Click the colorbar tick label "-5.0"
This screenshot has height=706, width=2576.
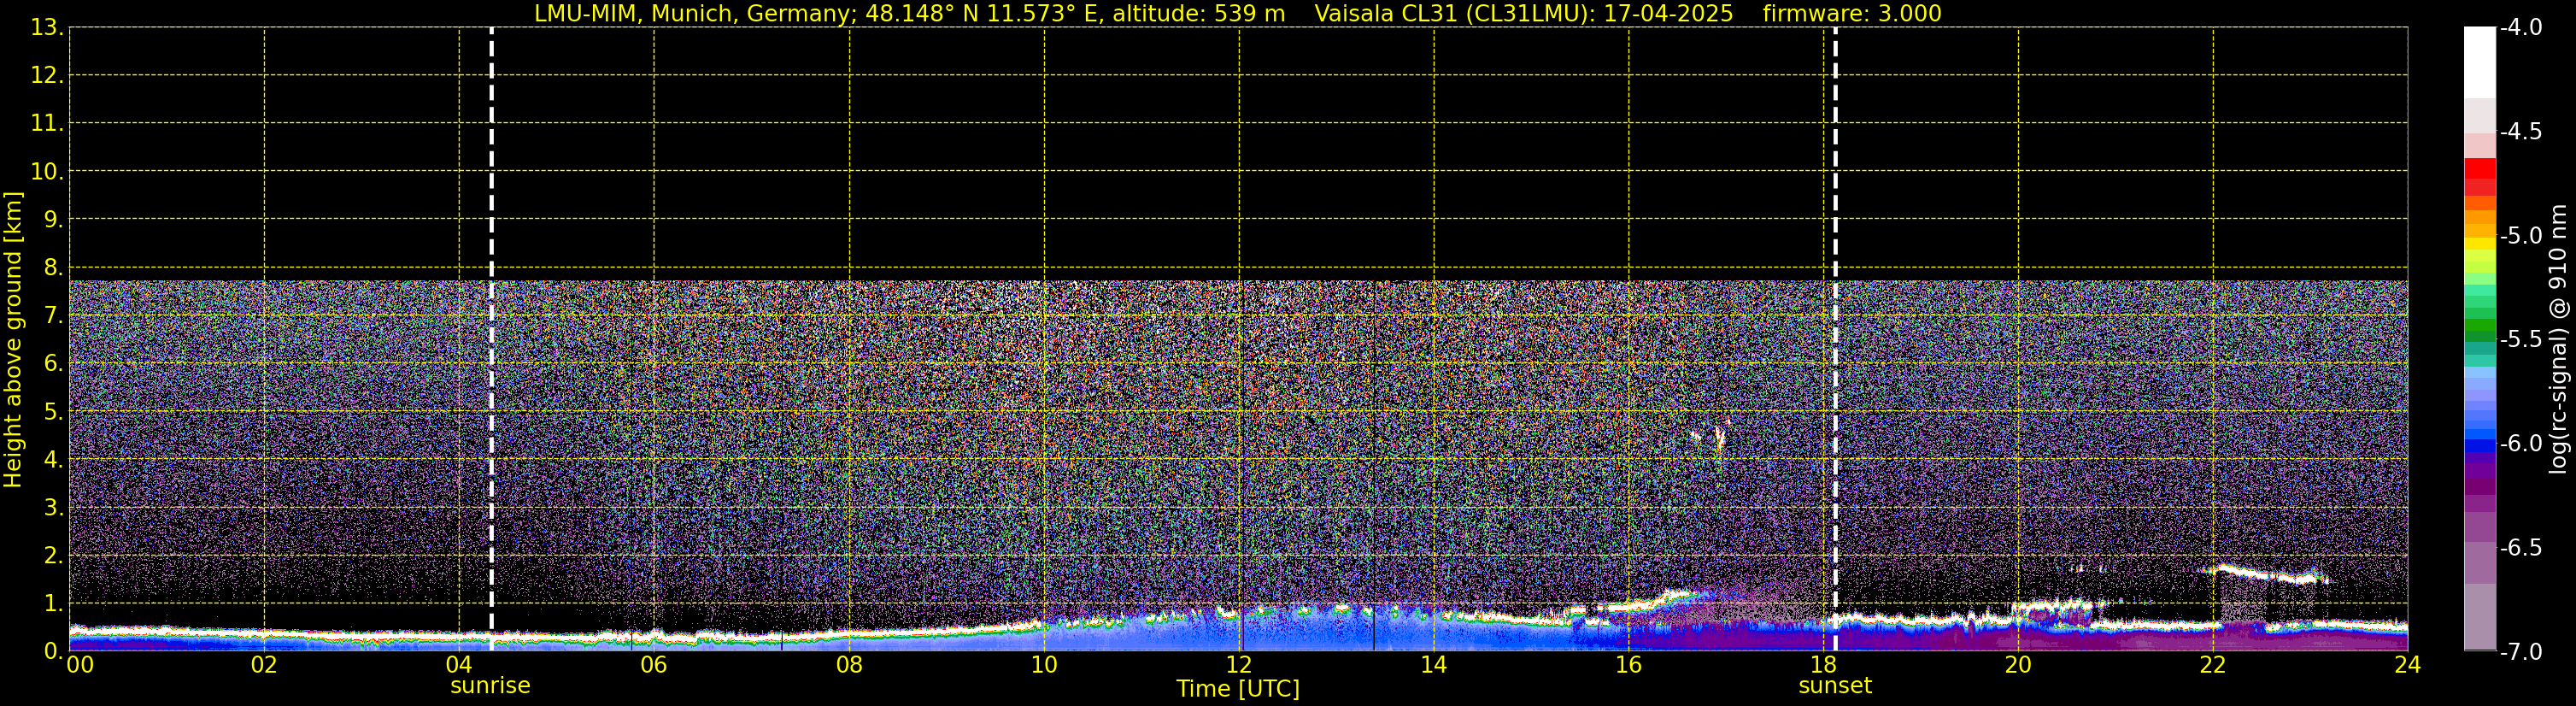2521,236
